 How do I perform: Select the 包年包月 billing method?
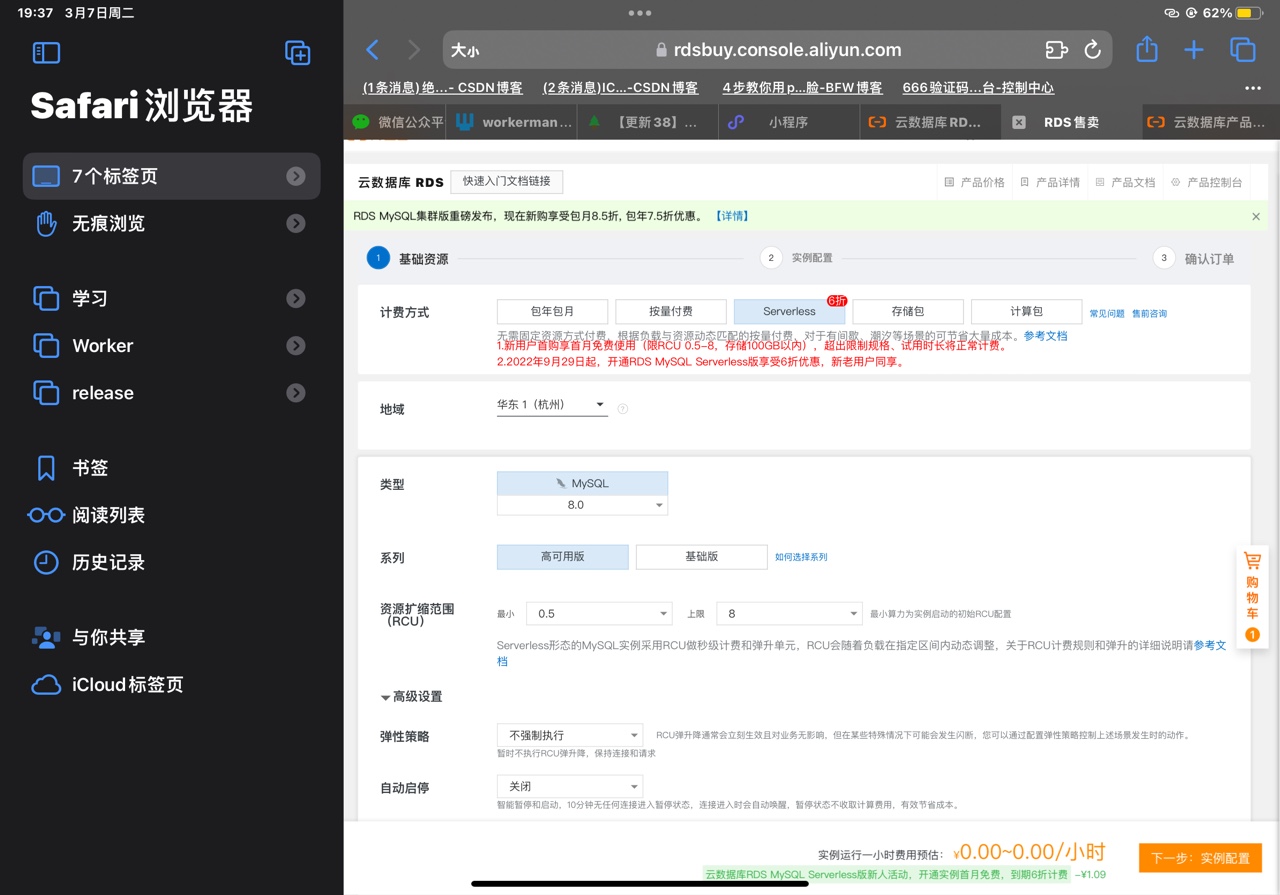point(552,311)
